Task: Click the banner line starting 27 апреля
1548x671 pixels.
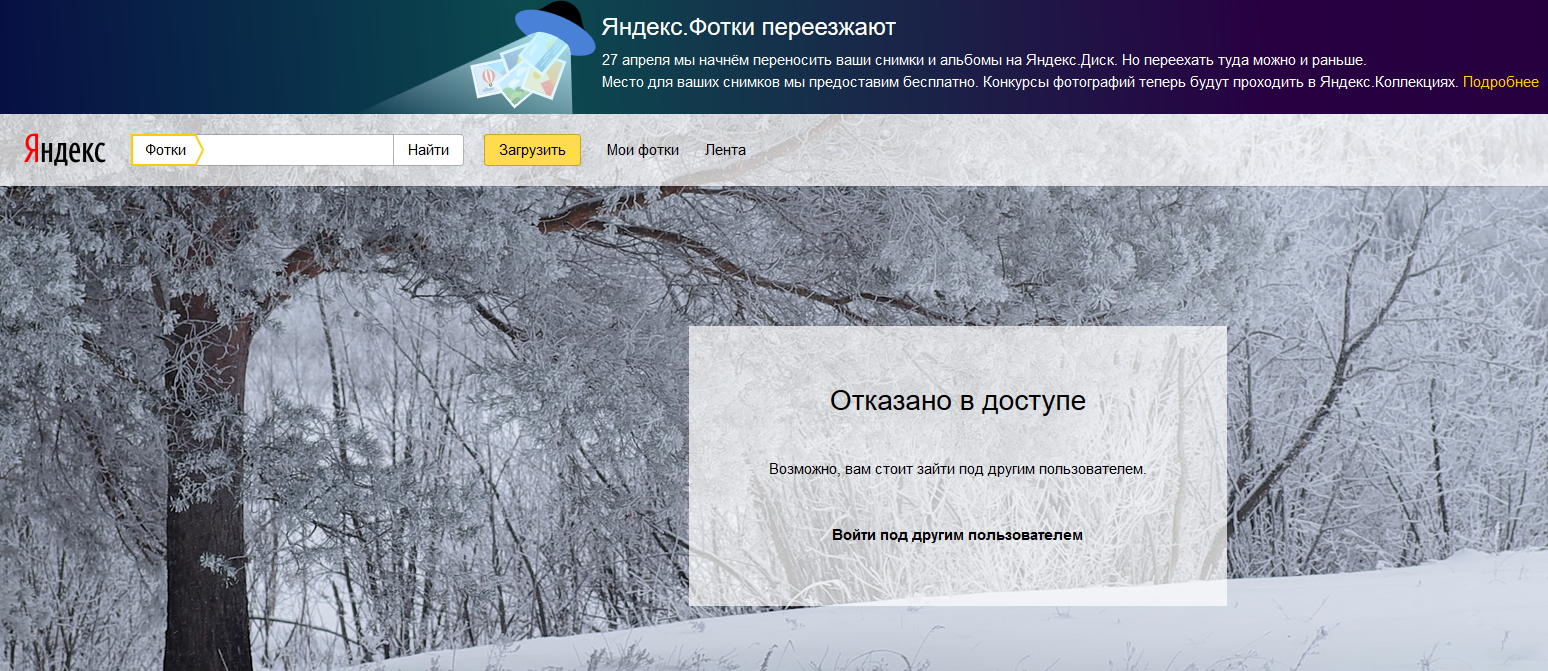Action: (x=984, y=60)
